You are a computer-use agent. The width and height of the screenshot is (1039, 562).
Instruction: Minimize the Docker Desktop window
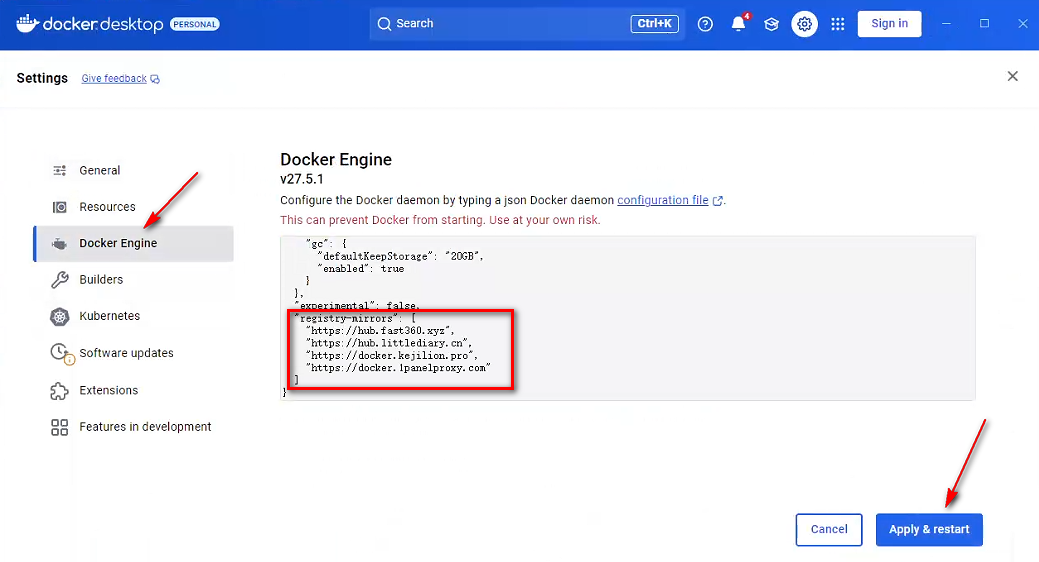pos(946,24)
